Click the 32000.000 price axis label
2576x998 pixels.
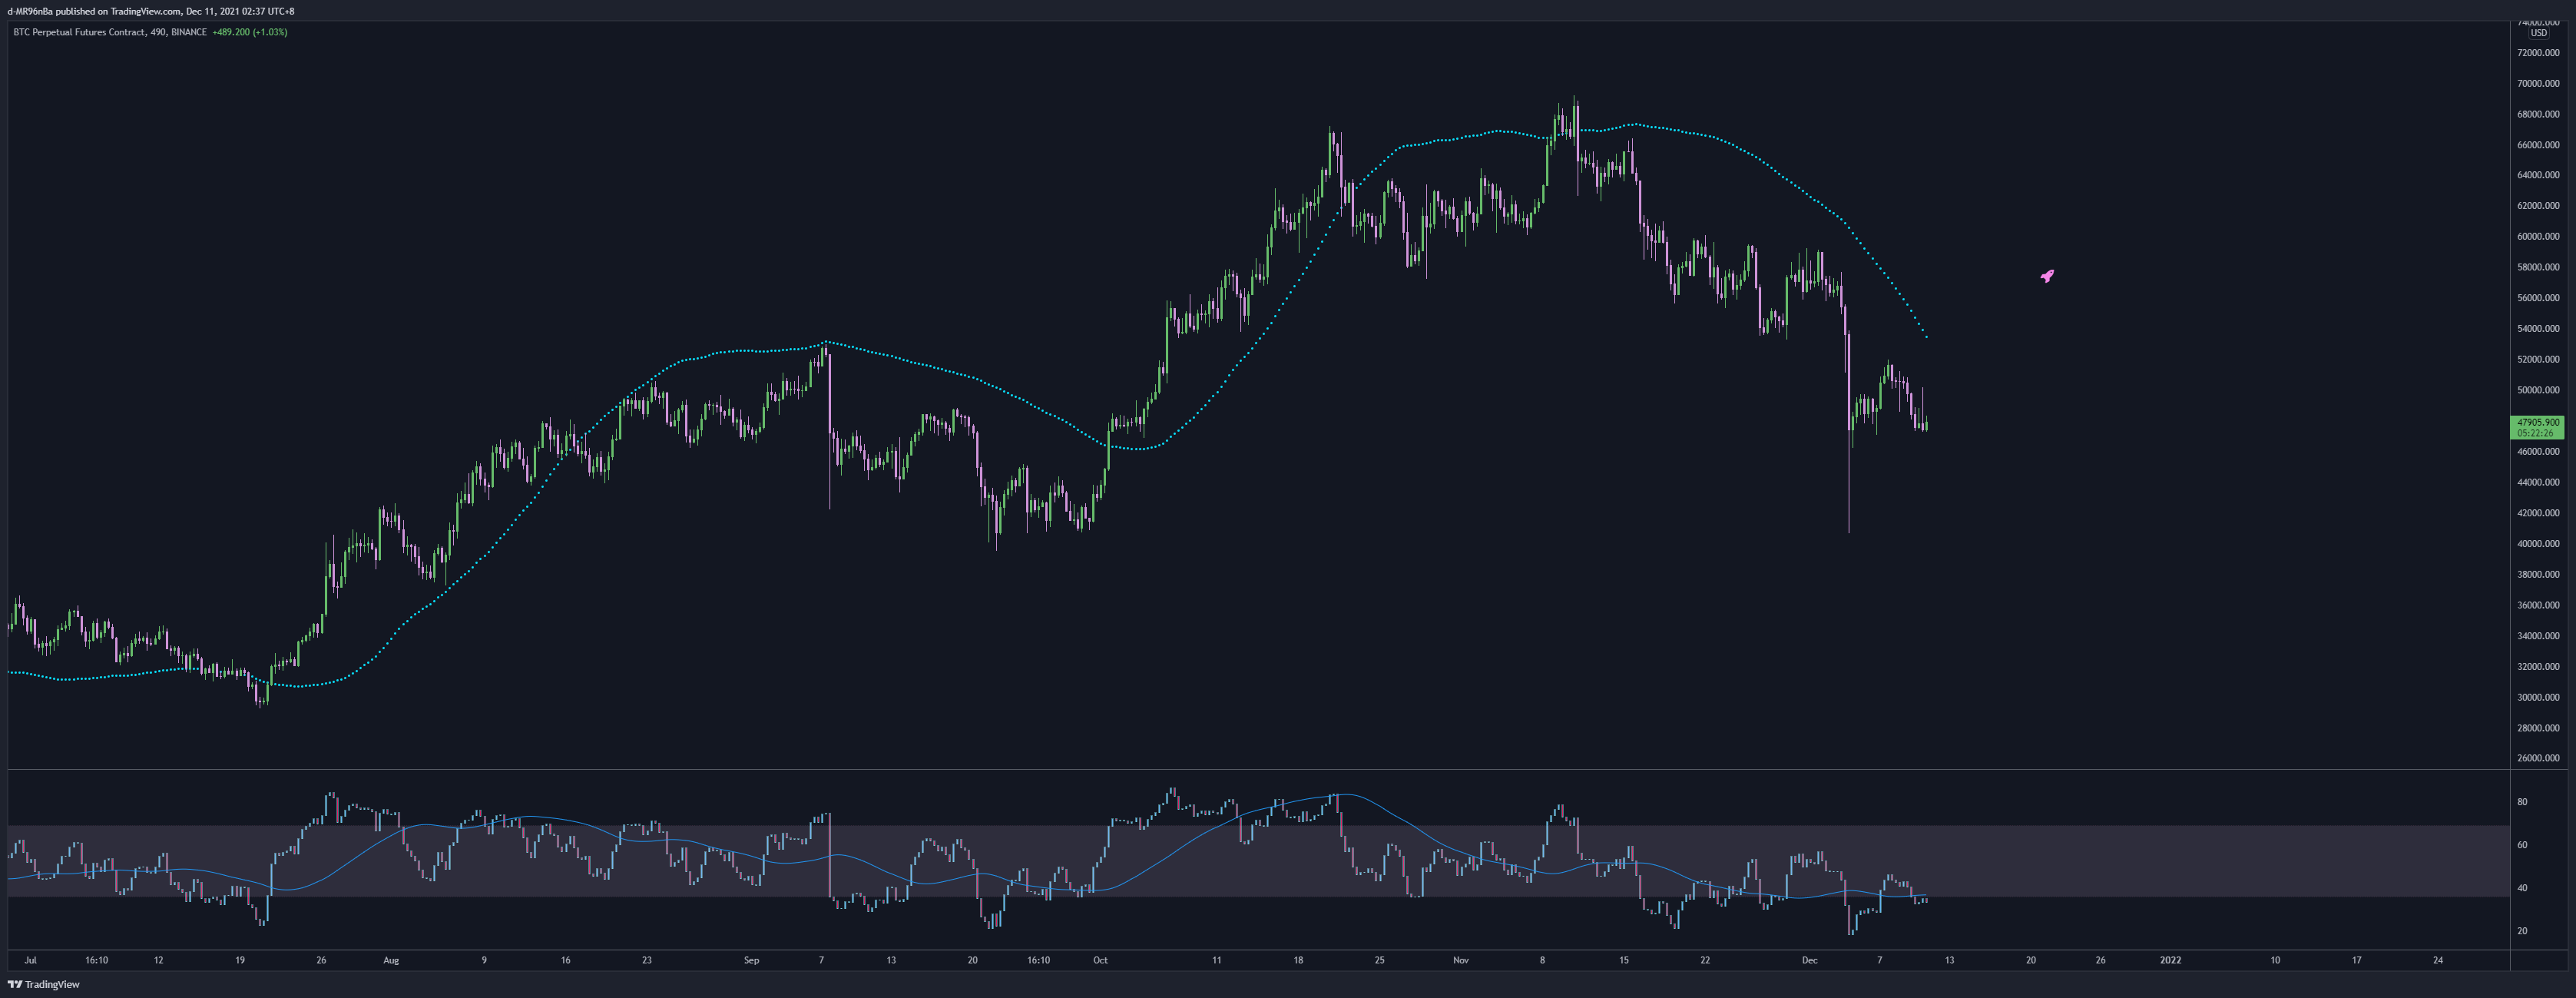(x=2538, y=667)
